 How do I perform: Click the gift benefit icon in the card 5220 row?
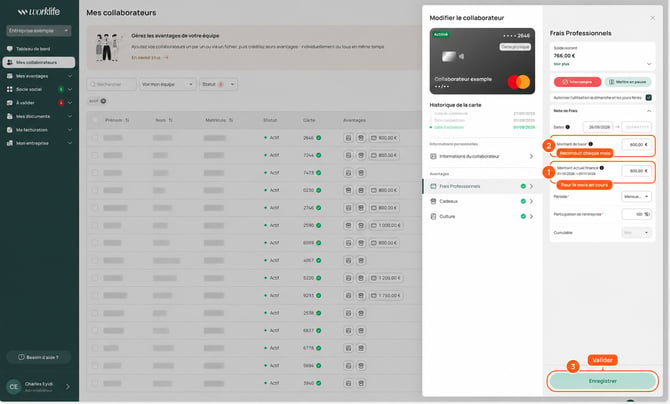[361, 278]
